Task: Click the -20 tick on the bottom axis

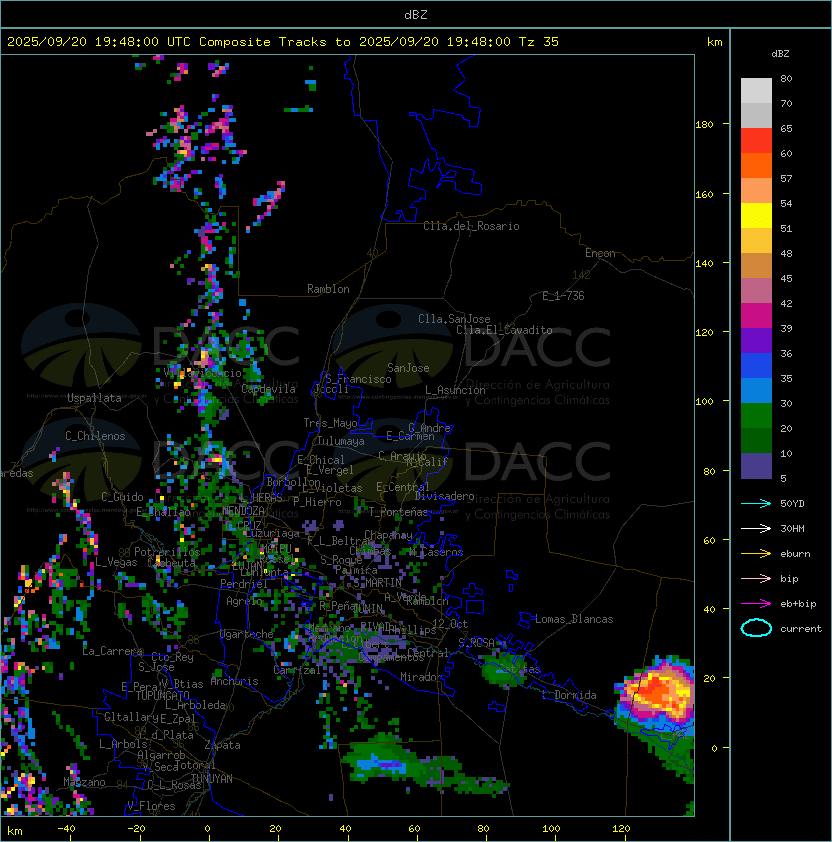Action: [136, 829]
